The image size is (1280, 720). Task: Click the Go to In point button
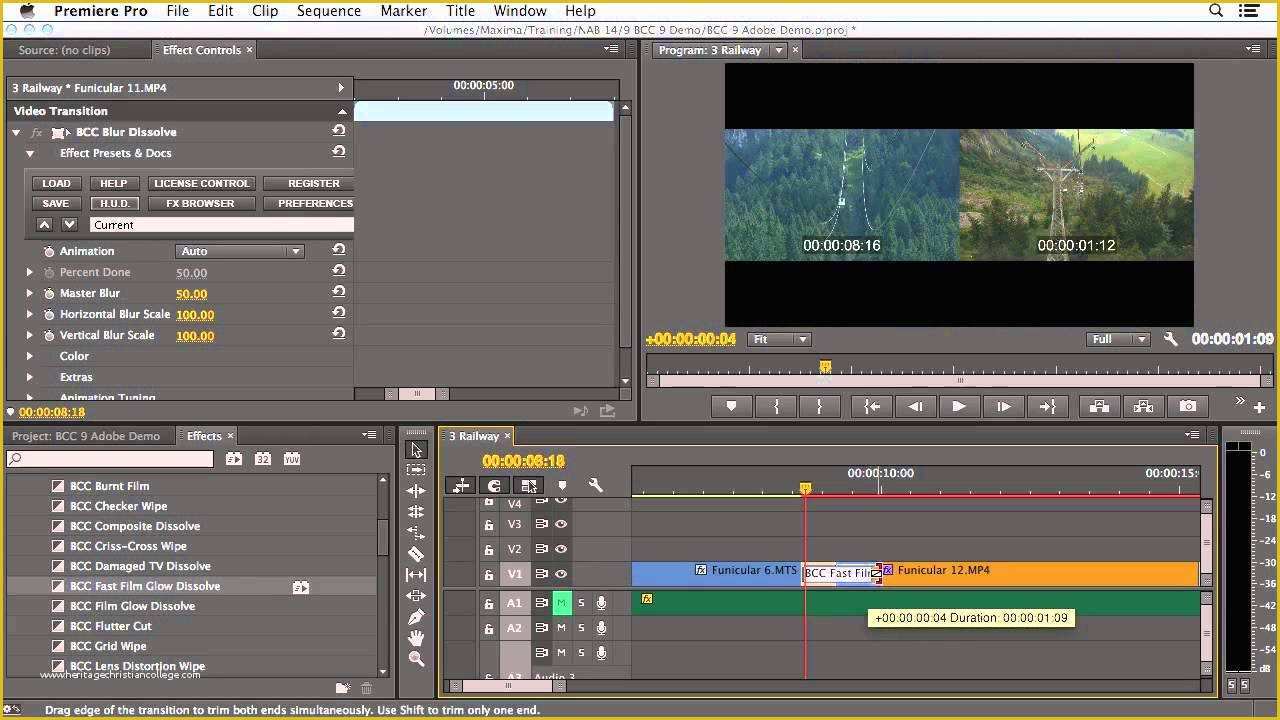tap(872, 406)
